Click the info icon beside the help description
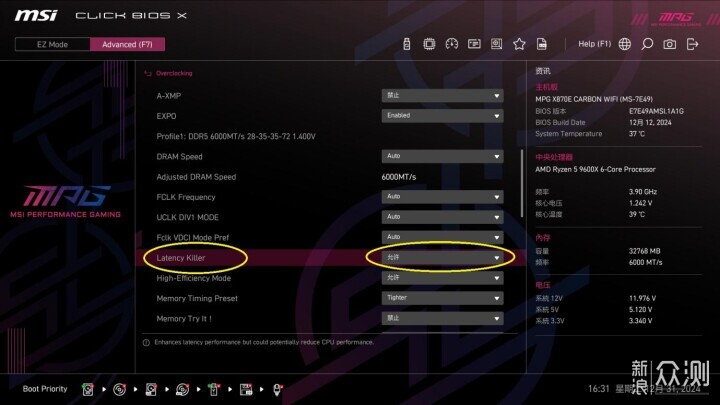The height and width of the screenshot is (405, 720). (146, 343)
